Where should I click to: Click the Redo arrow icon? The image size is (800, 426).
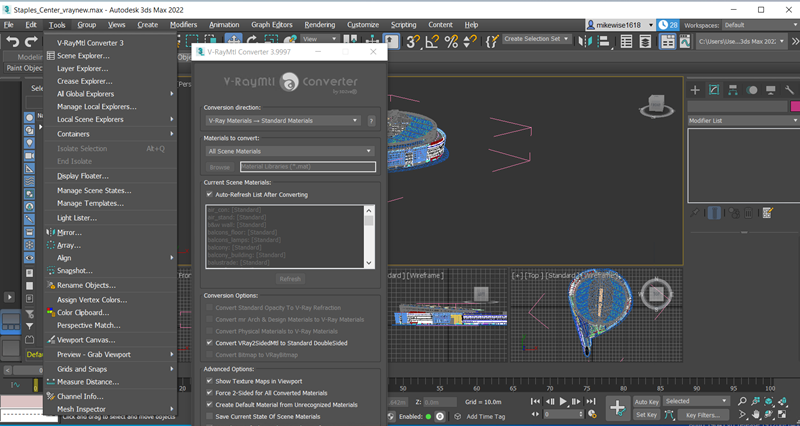[33, 41]
